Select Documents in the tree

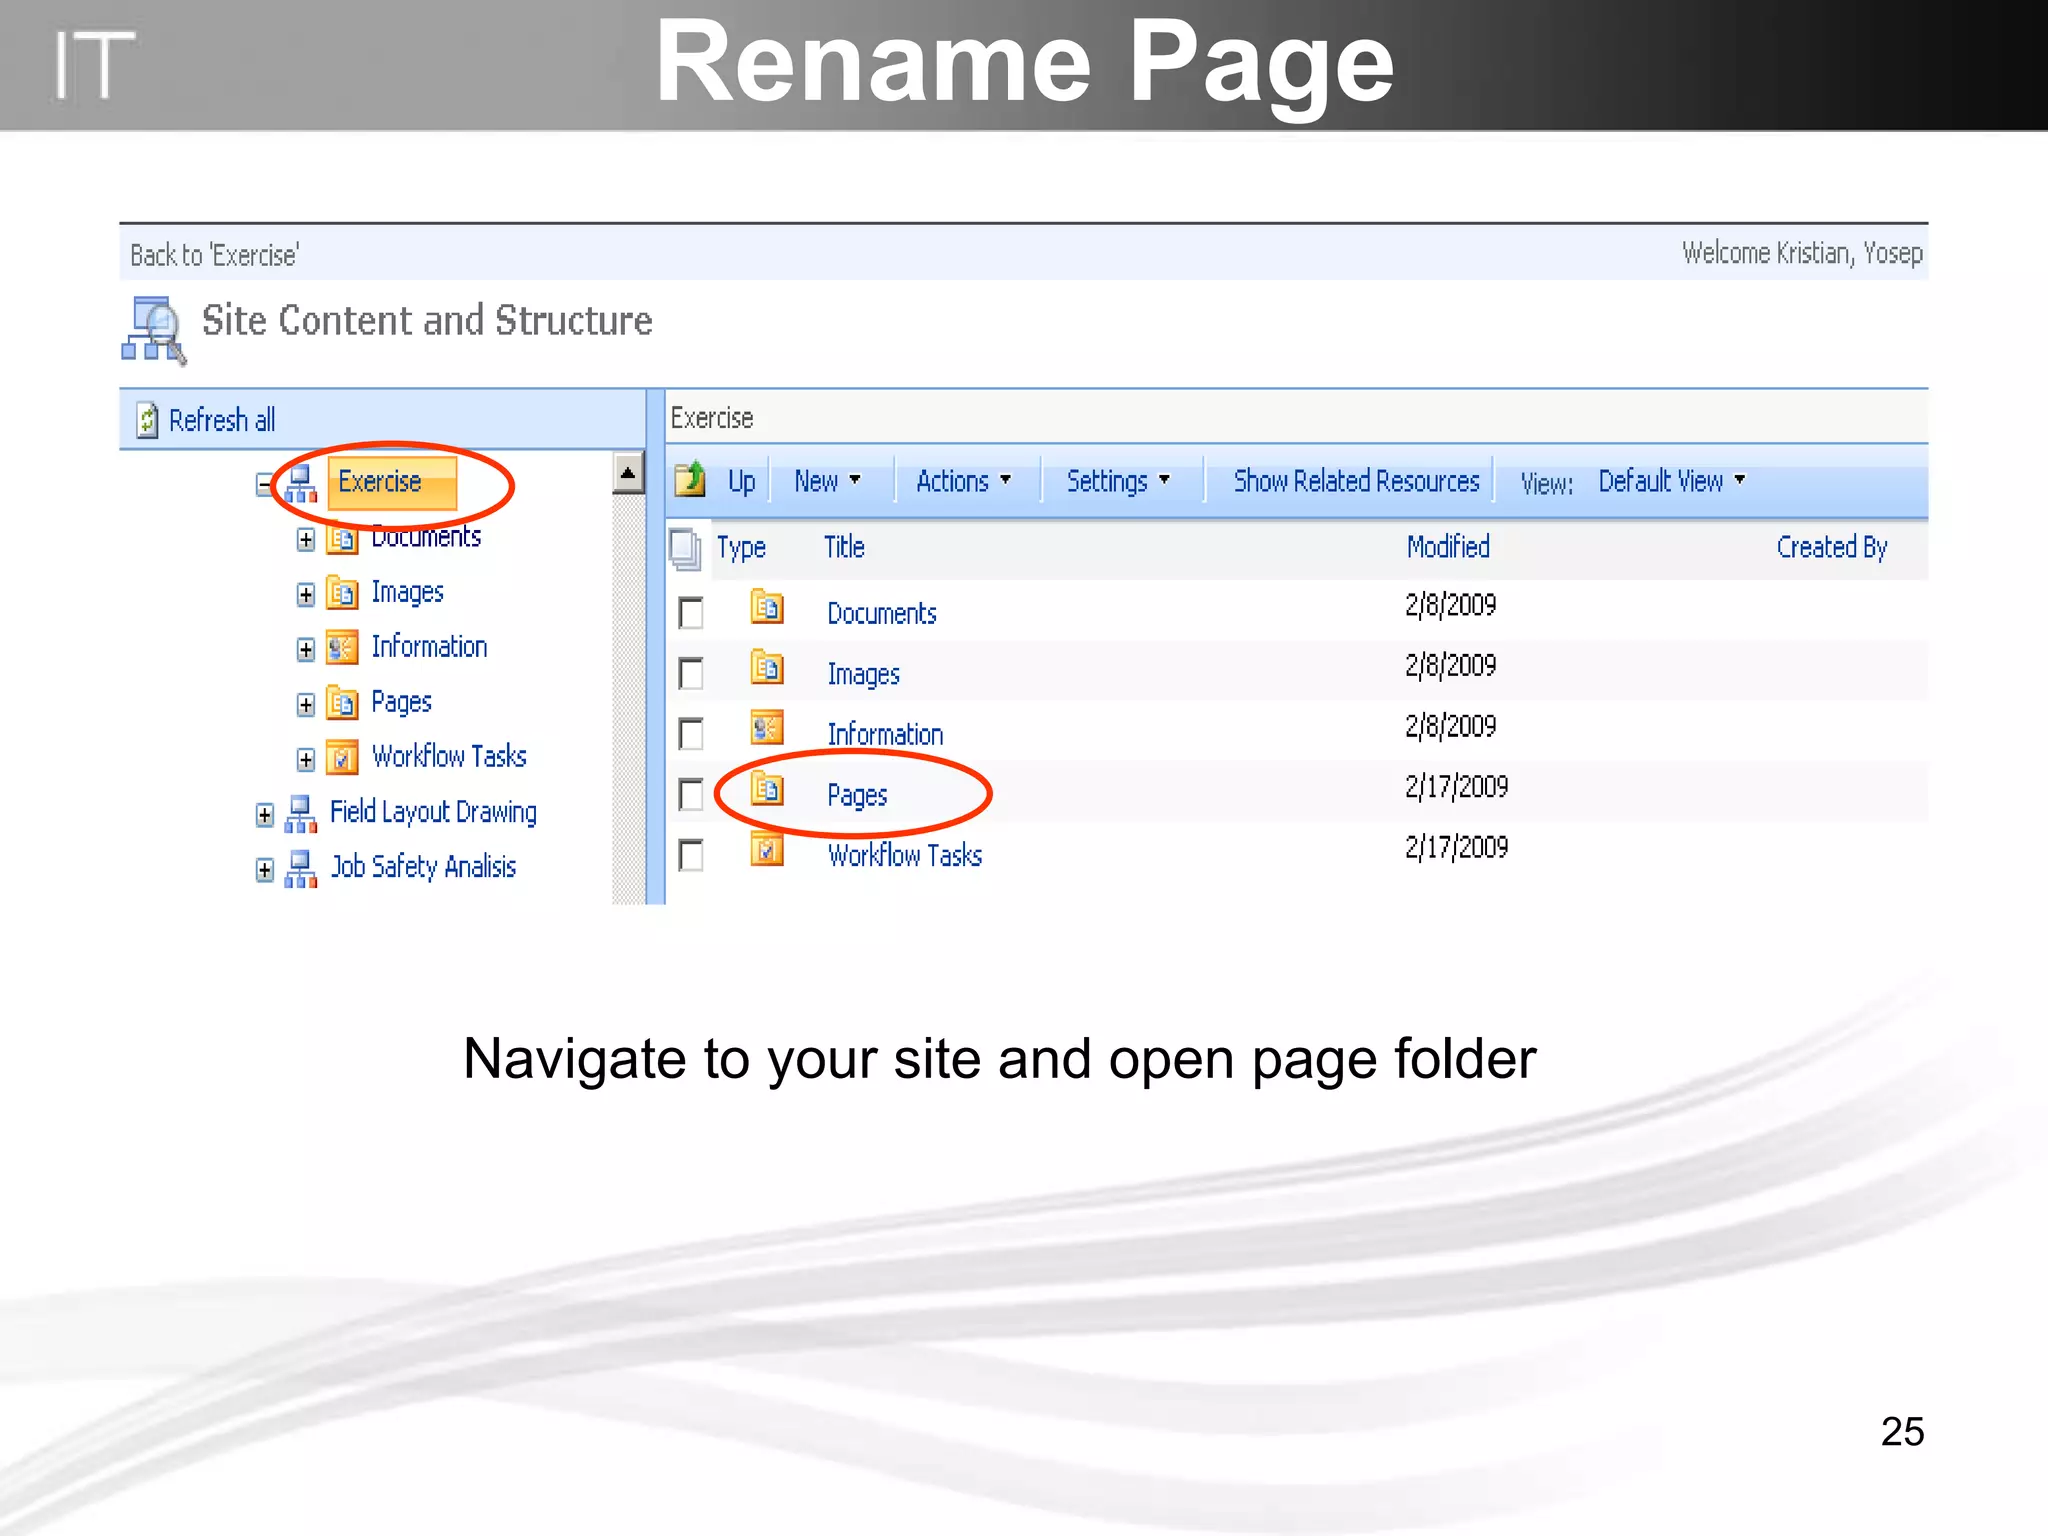click(x=426, y=538)
